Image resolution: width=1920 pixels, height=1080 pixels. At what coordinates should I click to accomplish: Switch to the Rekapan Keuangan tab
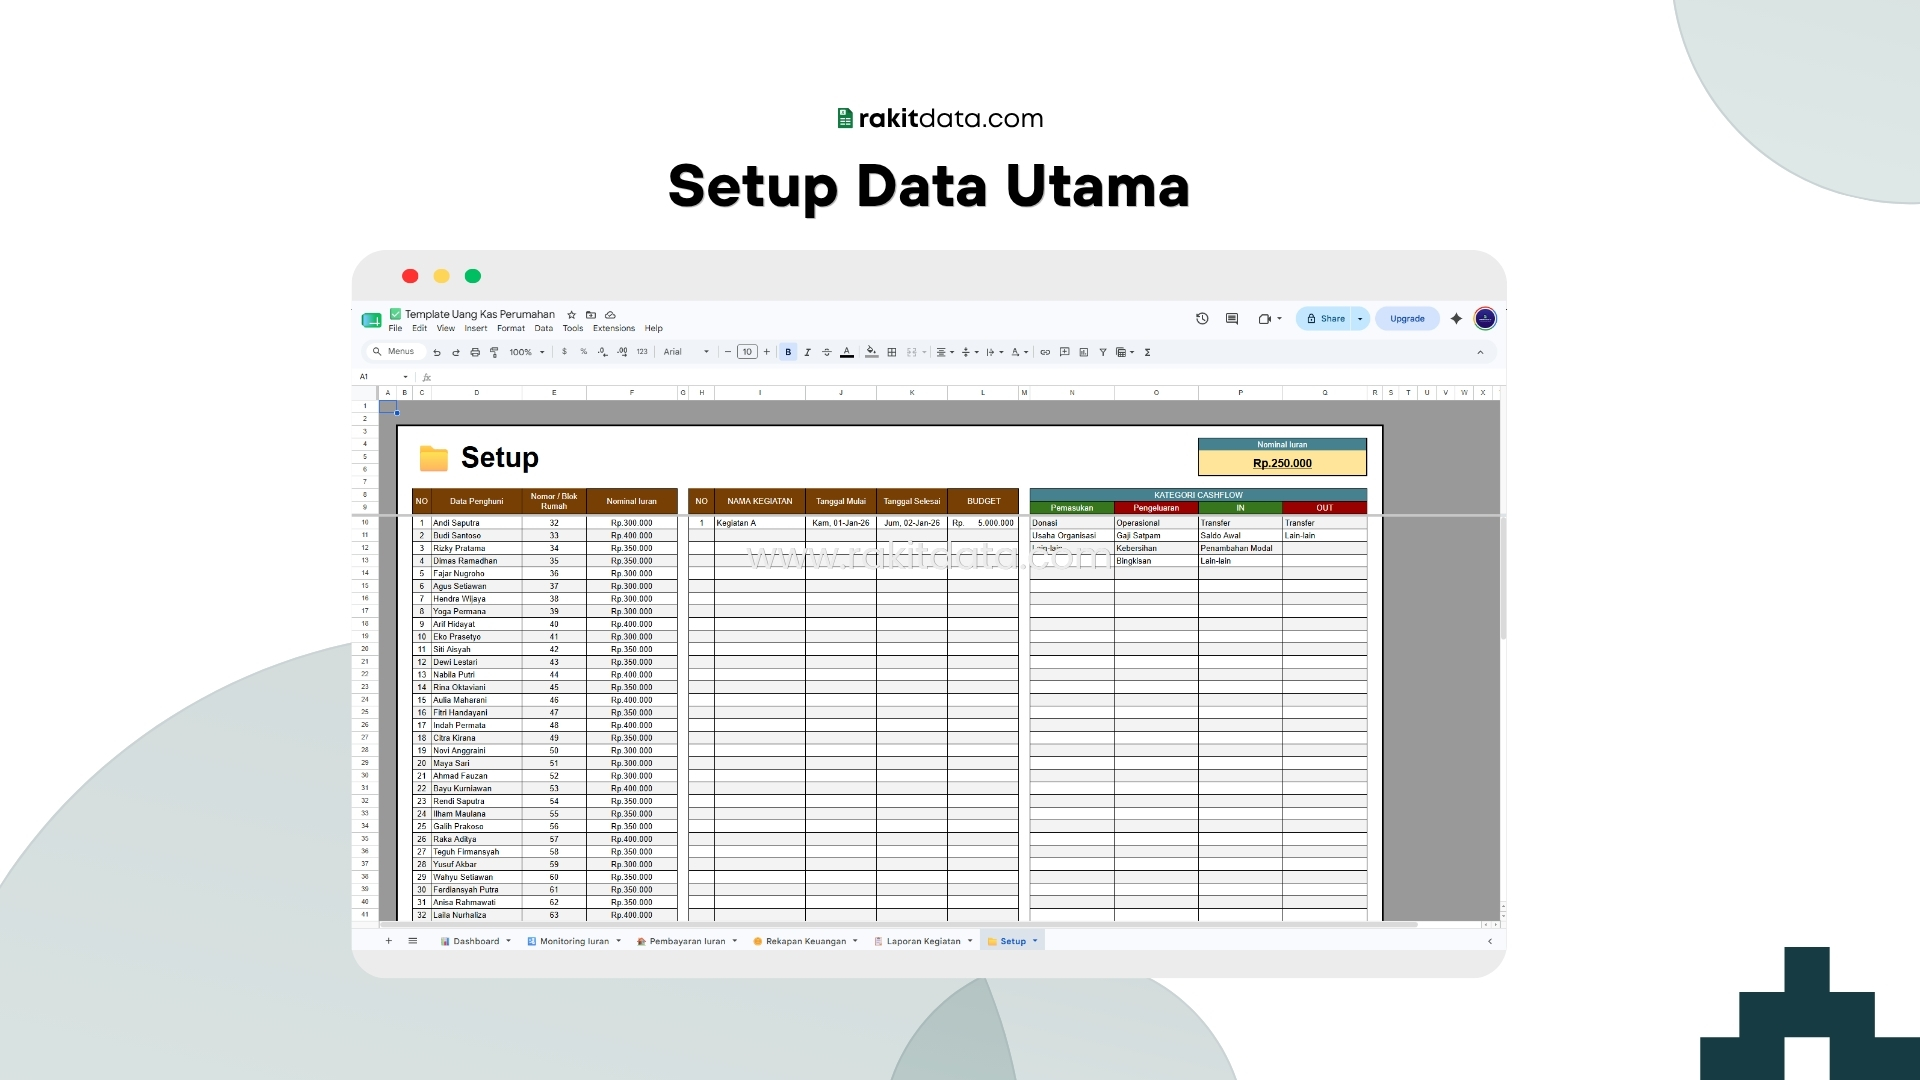click(x=805, y=941)
